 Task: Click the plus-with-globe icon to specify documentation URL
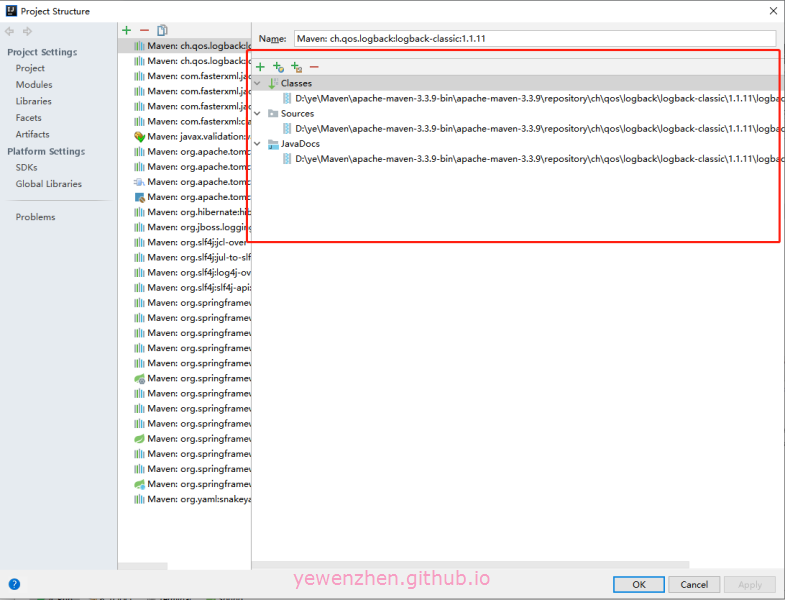click(278, 67)
